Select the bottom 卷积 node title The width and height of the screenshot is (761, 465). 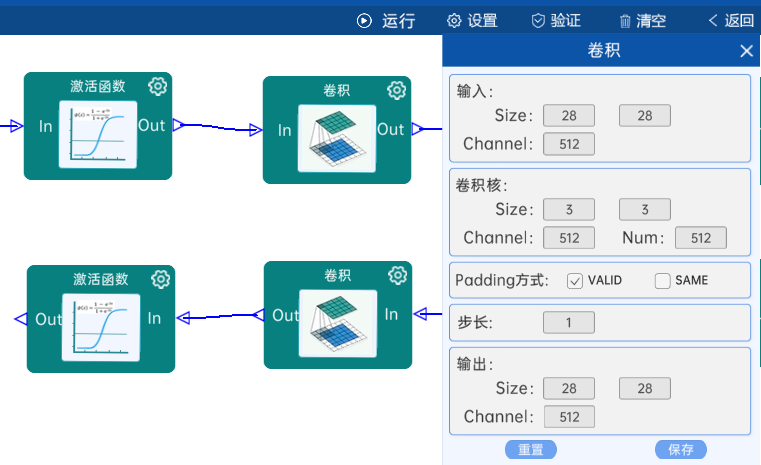pos(337,275)
